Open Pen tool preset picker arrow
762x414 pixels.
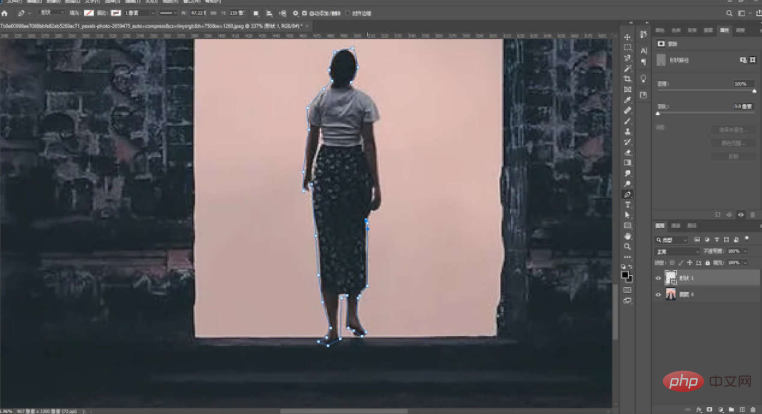click(x=29, y=14)
